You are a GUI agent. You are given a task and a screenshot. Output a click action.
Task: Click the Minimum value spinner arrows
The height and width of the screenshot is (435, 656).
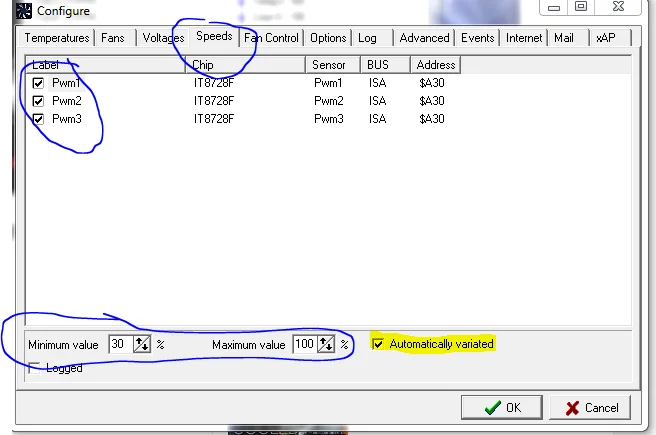tap(142, 344)
